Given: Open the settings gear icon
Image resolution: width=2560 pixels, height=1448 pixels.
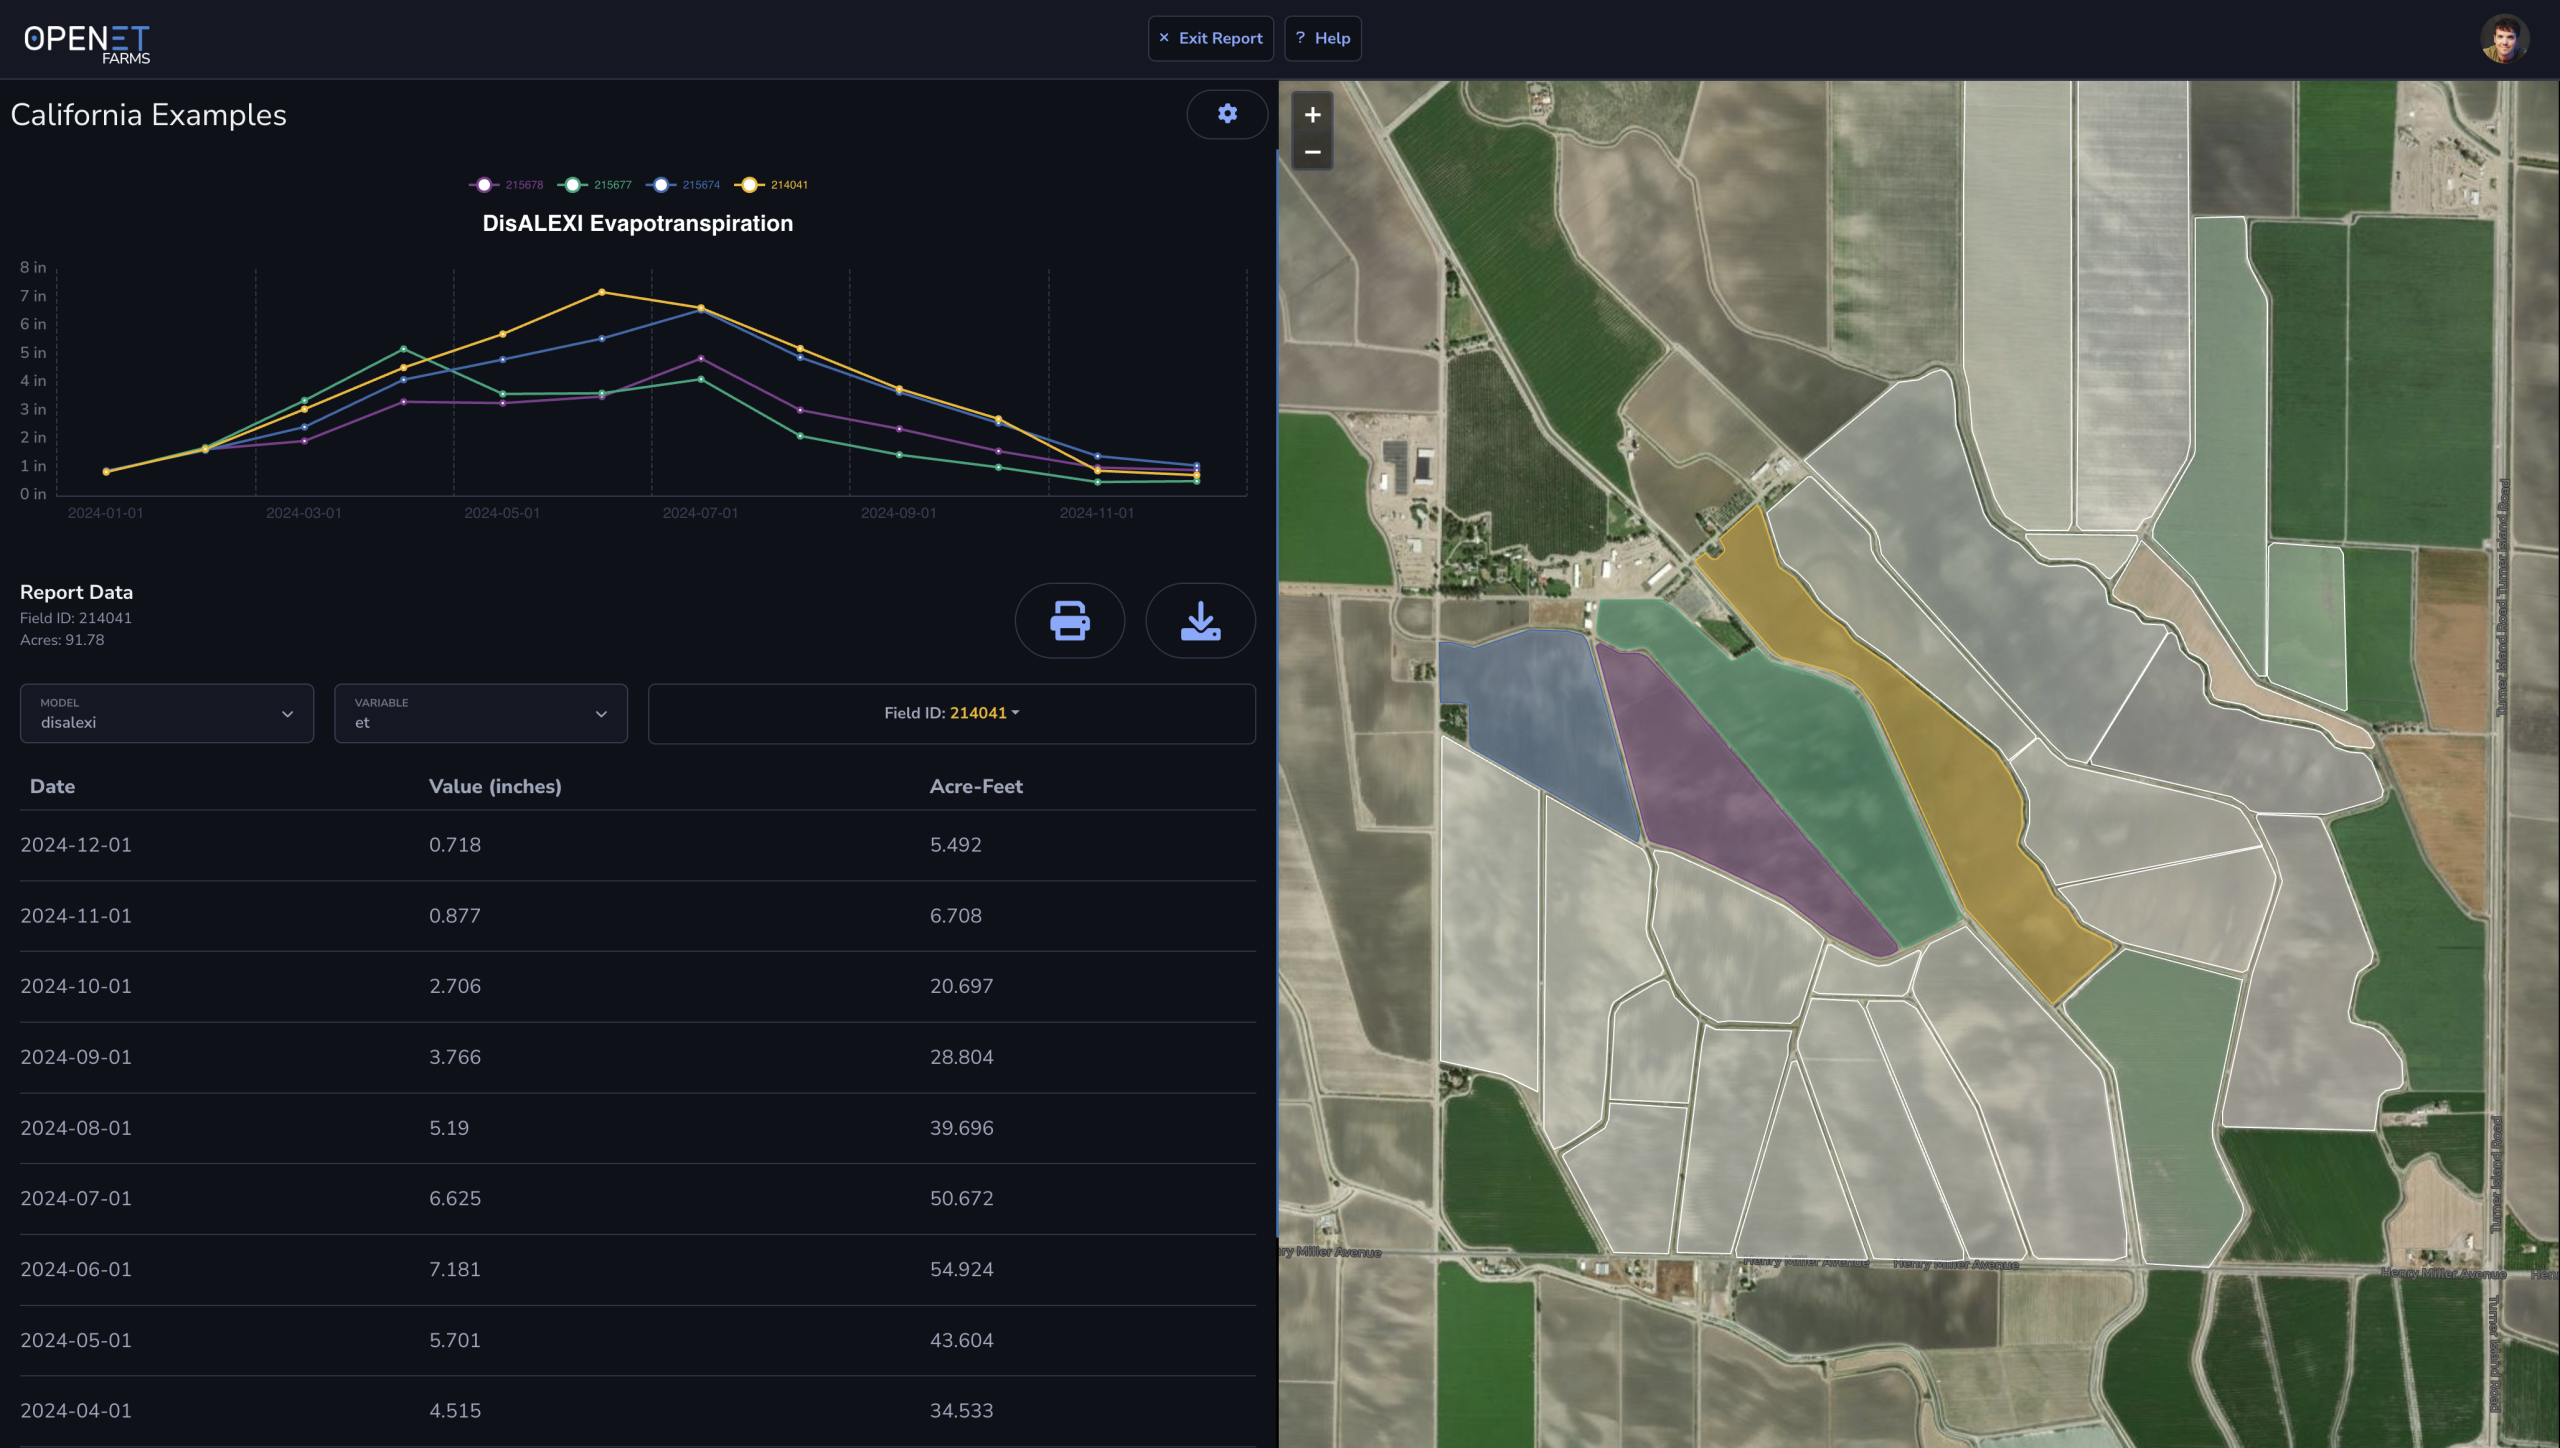Looking at the screenshot, I should click(1227, 114).
